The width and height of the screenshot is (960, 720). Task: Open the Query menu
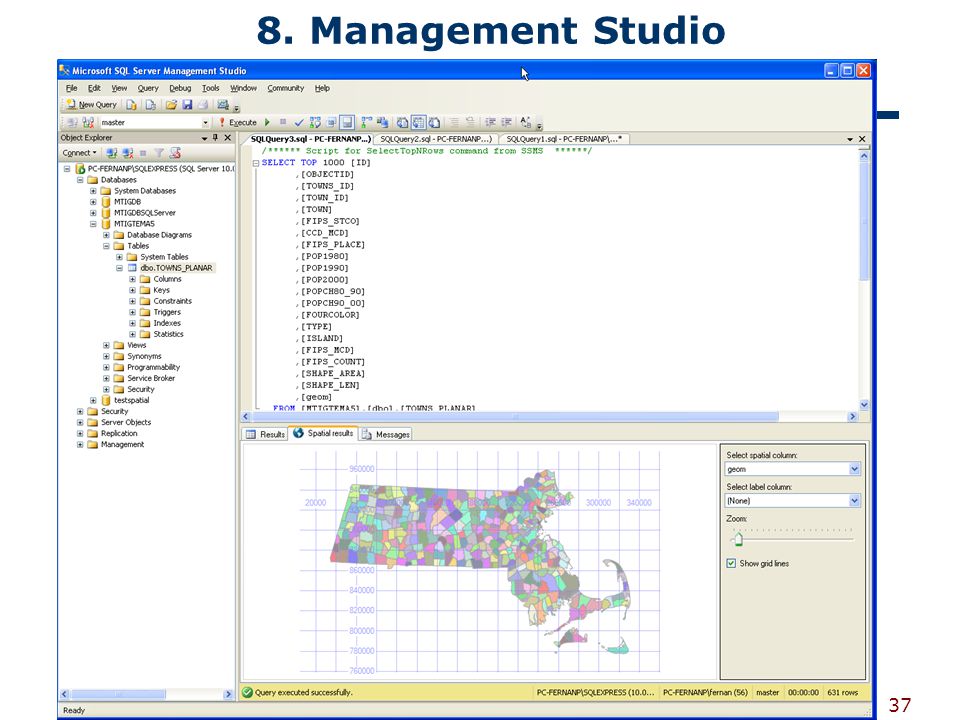click(148, 88)
